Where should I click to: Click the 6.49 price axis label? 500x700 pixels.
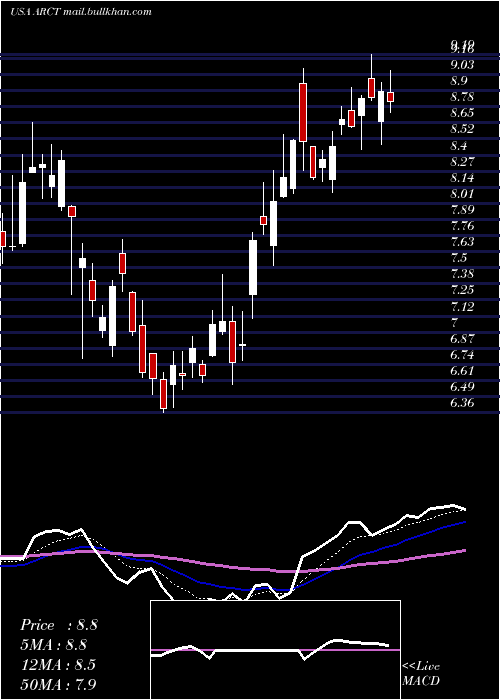tap(462, 387)
